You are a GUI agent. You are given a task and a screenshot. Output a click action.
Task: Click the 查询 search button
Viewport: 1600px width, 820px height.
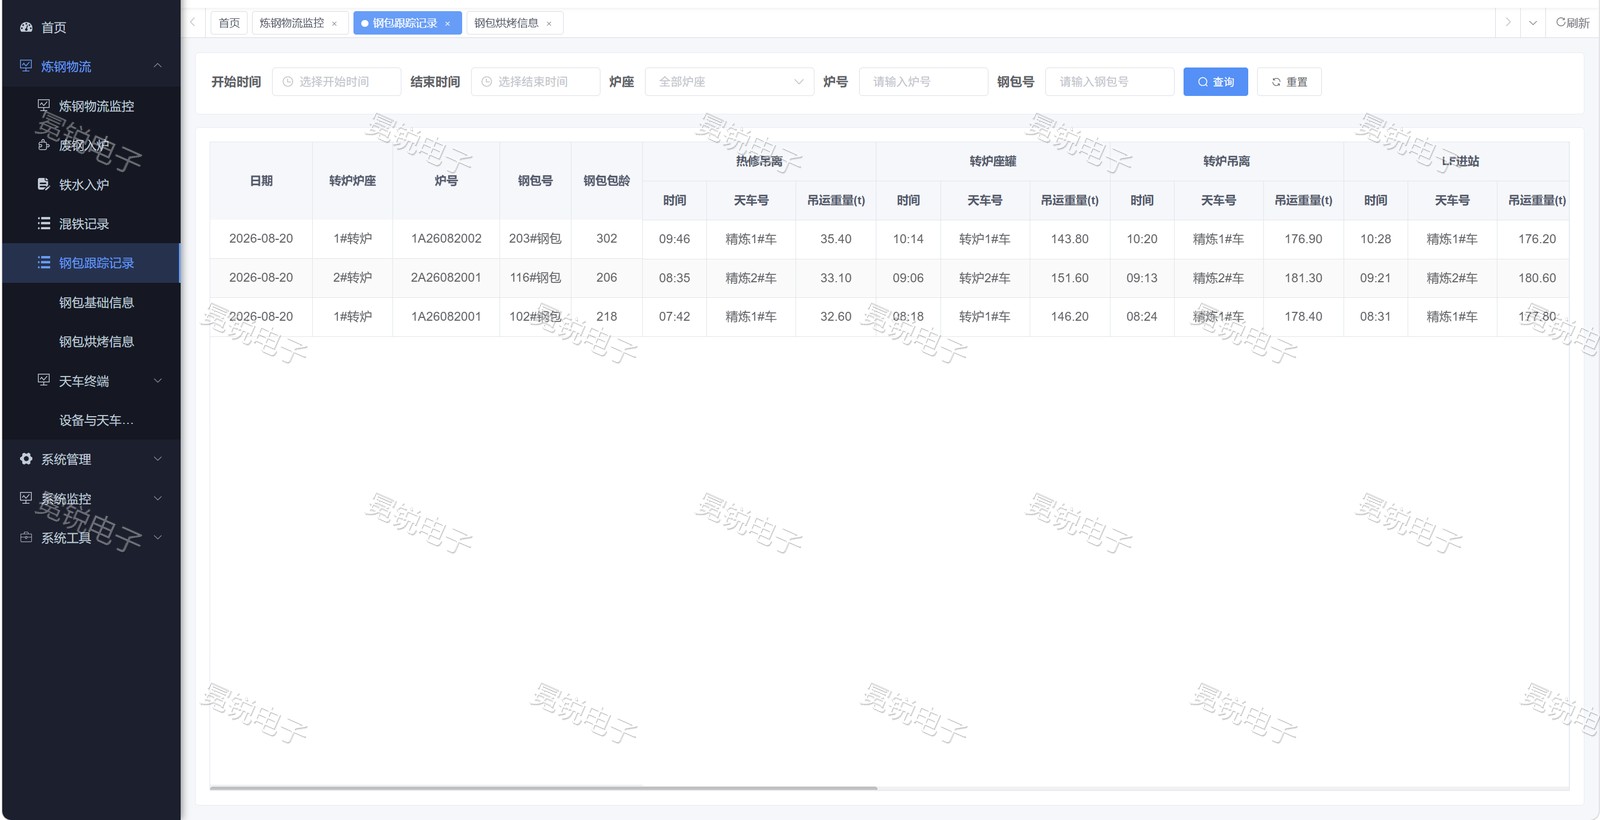tap(1216, 82)
